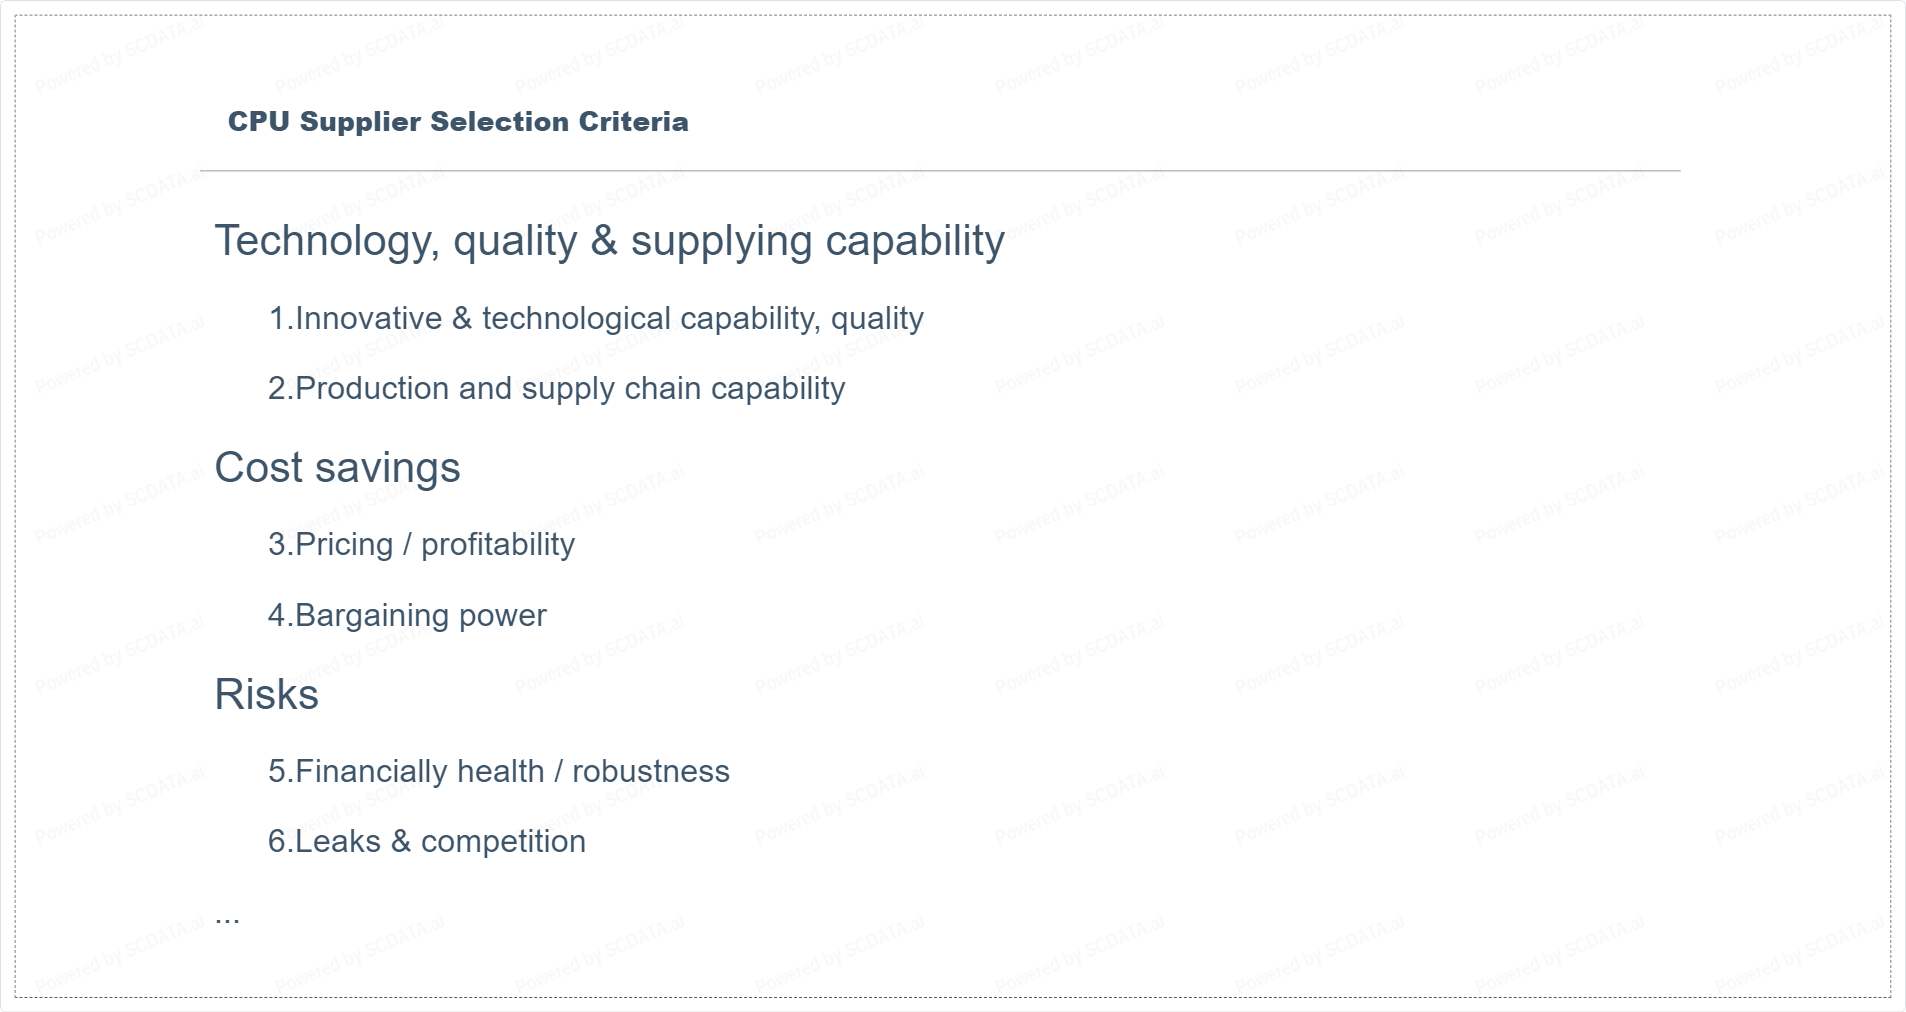The image size is (1906, 1012).
Task: Select the 'Technology, quality & supplying capability' heading
Action: 609,241
